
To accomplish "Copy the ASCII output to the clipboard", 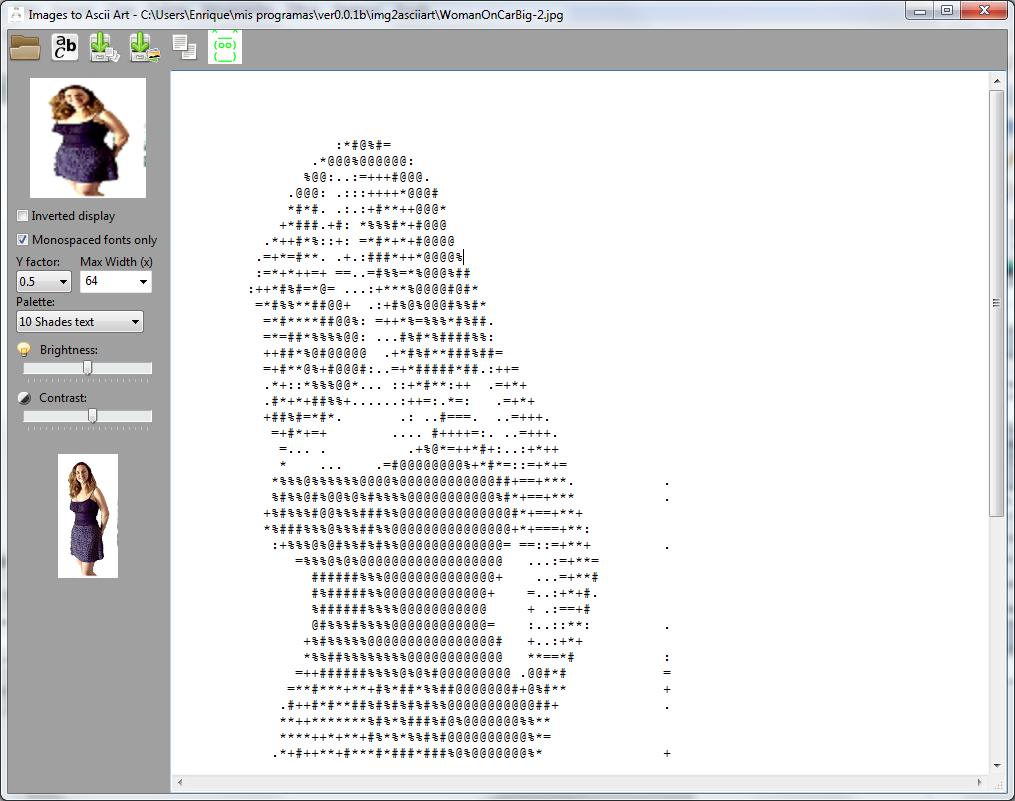I will (x=184, y=47).
